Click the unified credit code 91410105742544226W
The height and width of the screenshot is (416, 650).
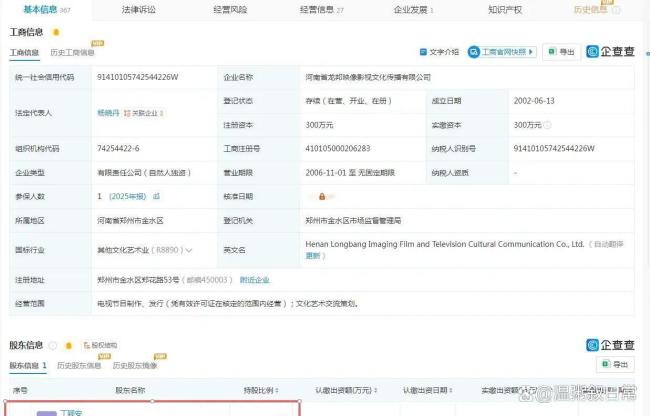[138, 77]
